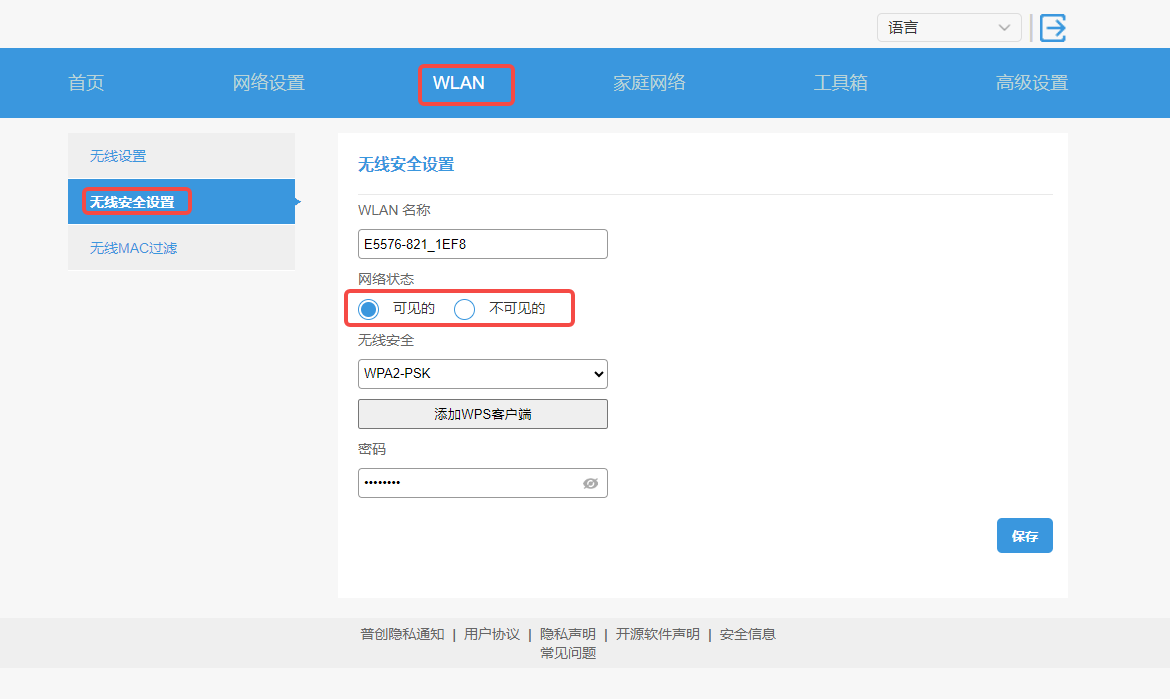Toggle password visibility eye icon
Image resolution: width=1170 pixels, height=699 pixels.
[590, 483]
